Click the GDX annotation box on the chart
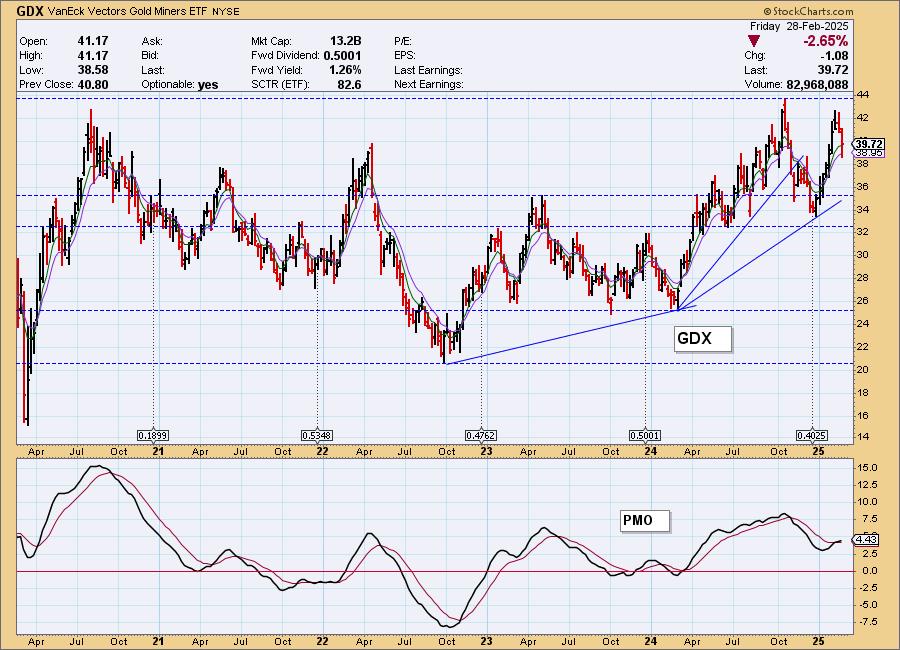Viewport: 900px width, 650px height. [x=703, y=339]
